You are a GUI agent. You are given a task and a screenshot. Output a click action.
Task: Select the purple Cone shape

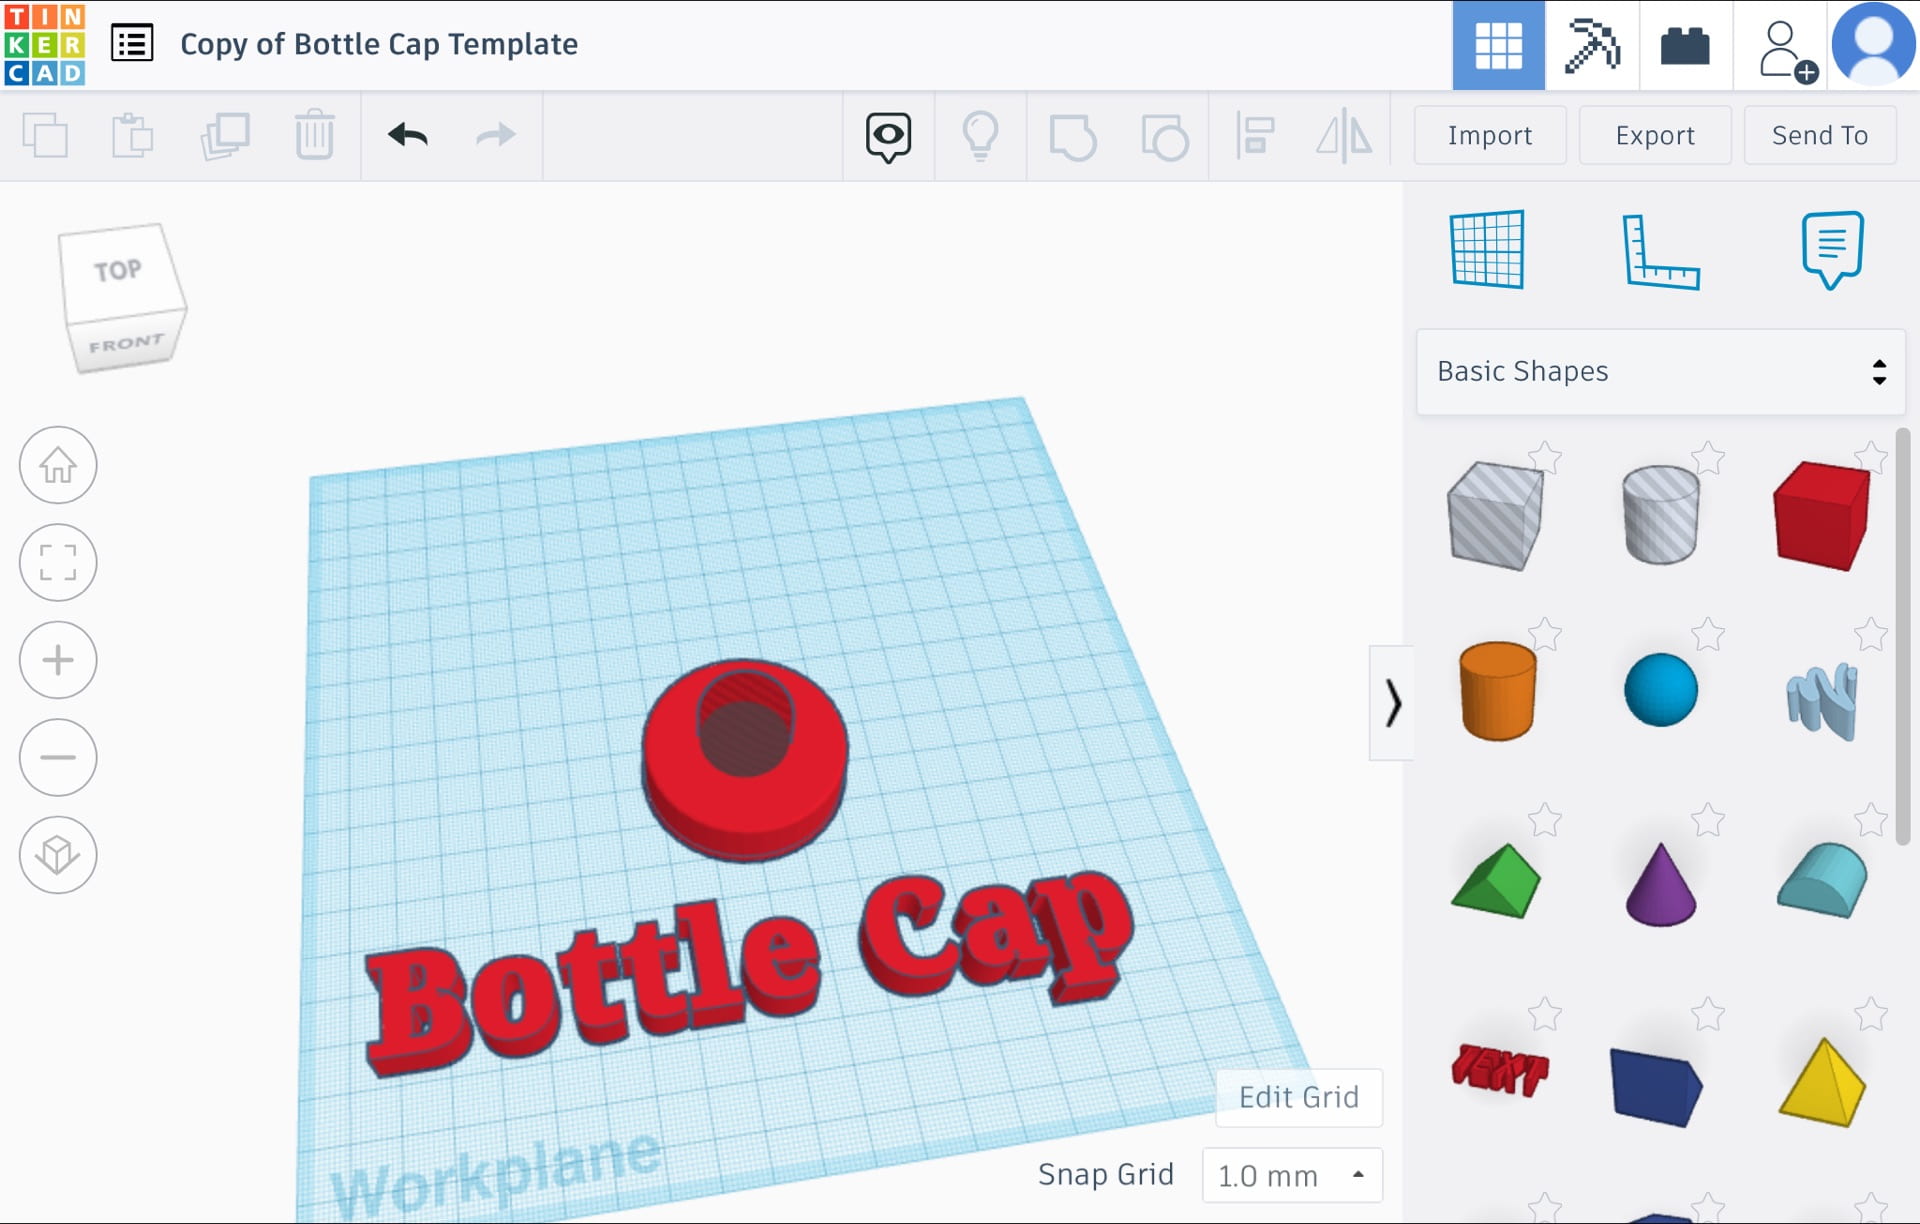1660,884
